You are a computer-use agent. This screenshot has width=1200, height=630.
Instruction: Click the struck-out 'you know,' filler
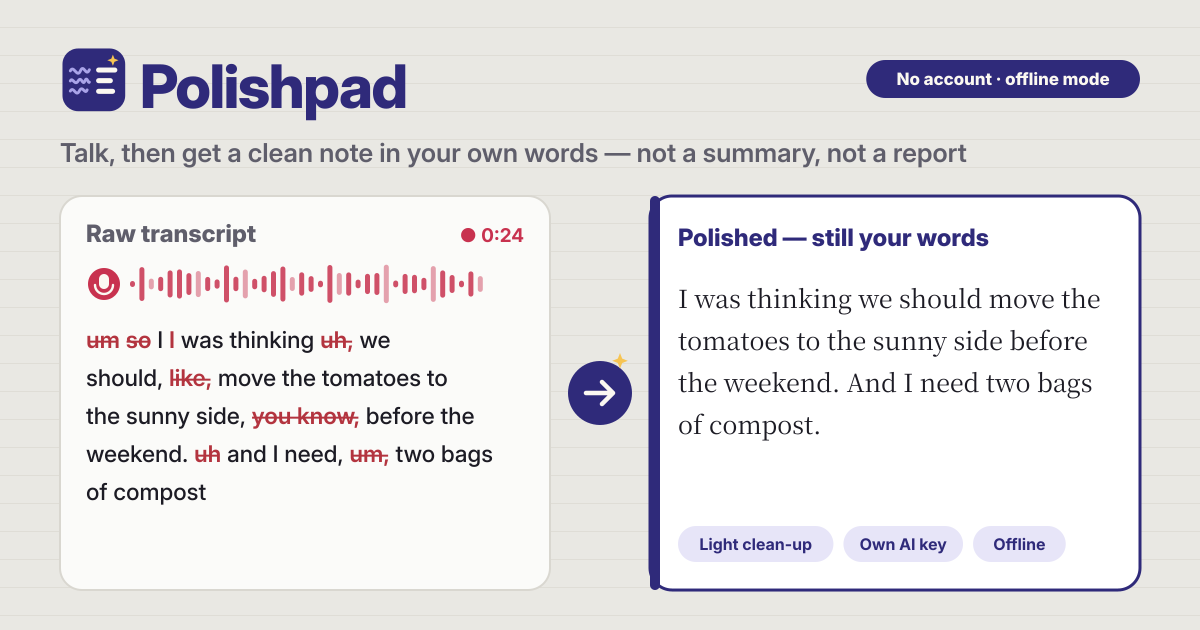305,416
